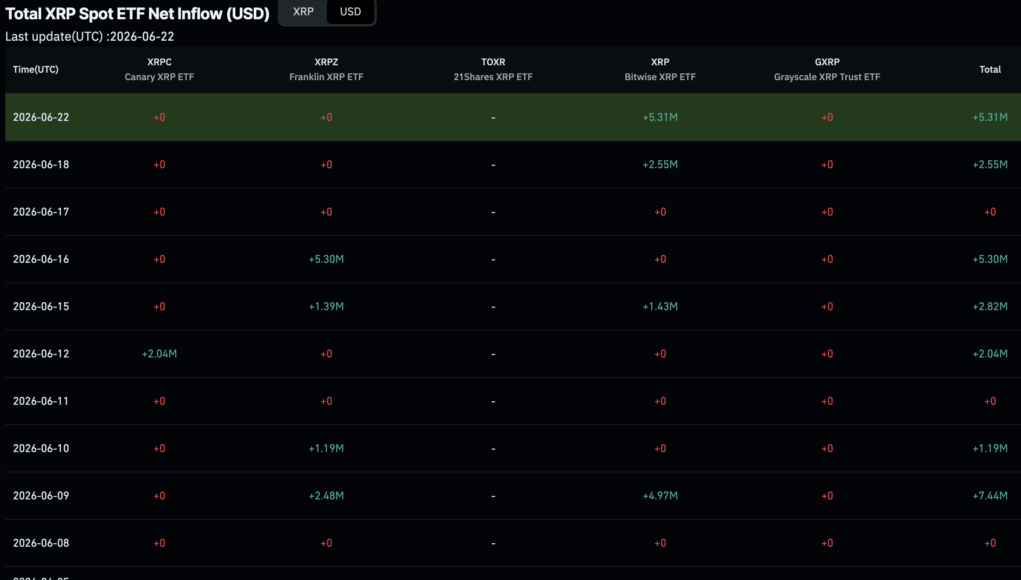Select the 2026-06-11 date cell
Viewport: 1021px width, 580px height.
pyautogui.click(x=41, y=401)
